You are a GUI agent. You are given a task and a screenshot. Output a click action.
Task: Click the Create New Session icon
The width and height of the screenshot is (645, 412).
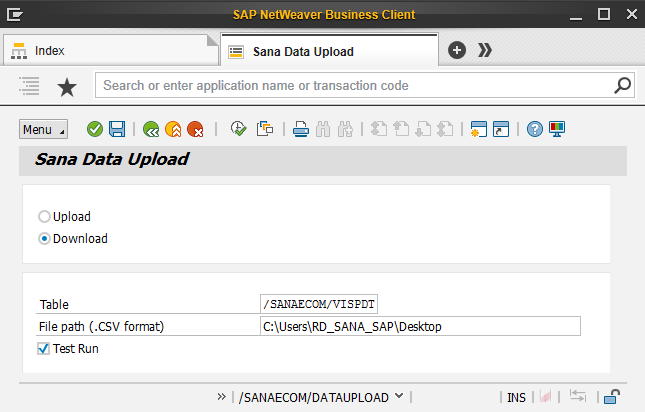(479, 129)
